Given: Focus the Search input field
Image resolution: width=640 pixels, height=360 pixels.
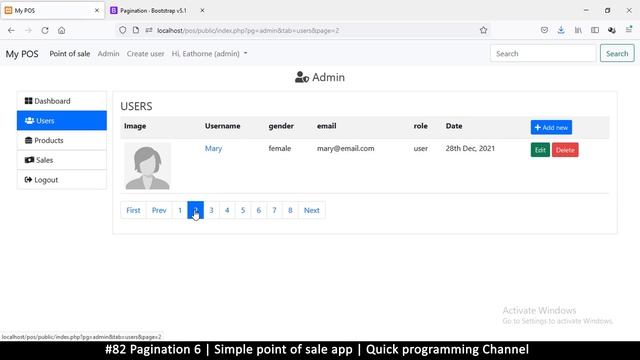Looking at the screenshot, I should (543, 53).
